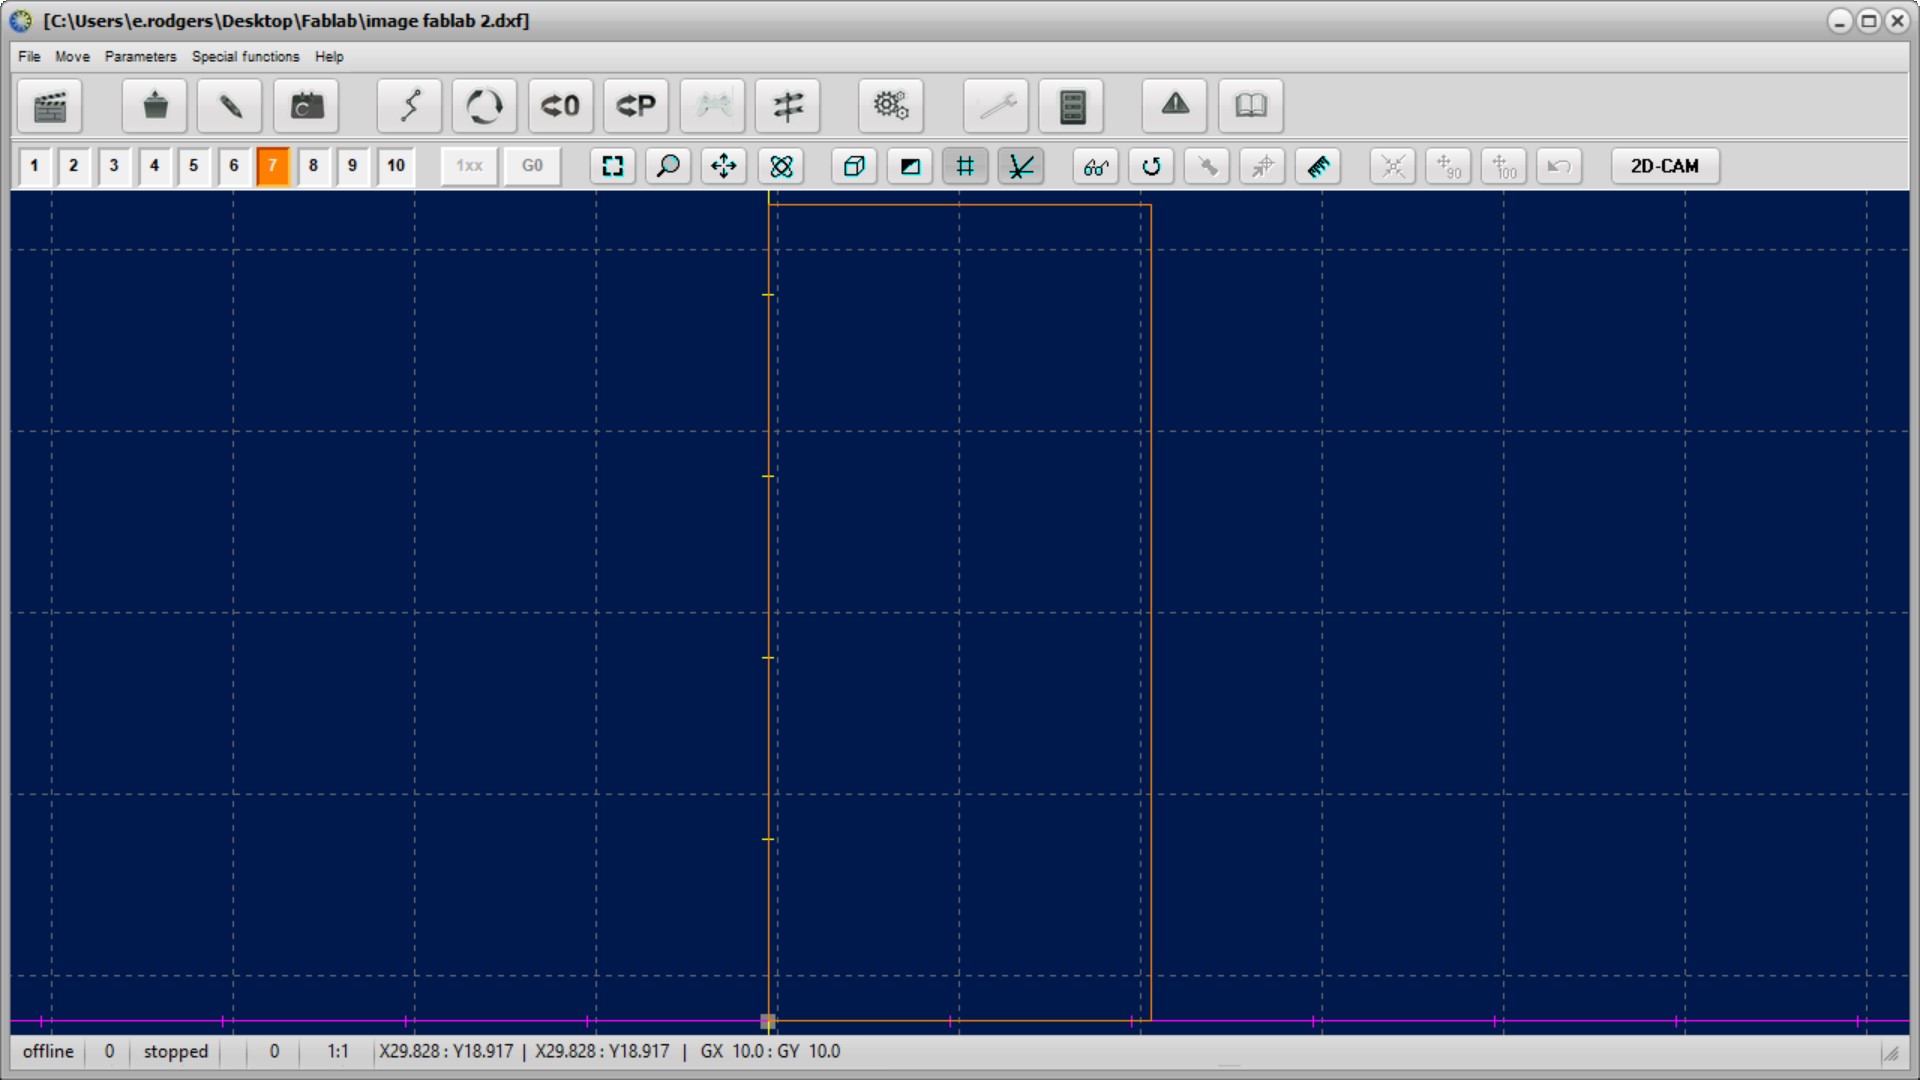Select tool number 7 button
The width and height of the screenshot is (1920, 1080).
(x=273, y=166)
